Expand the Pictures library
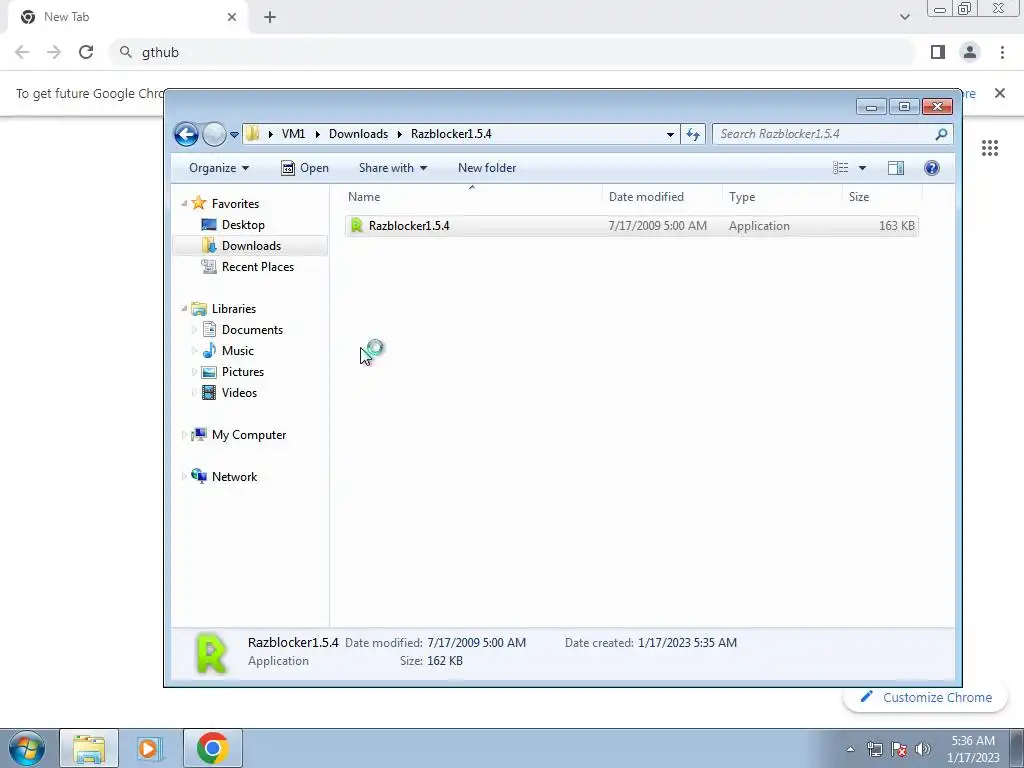This screenshot has width=1024, height=768. click(194, 372)
